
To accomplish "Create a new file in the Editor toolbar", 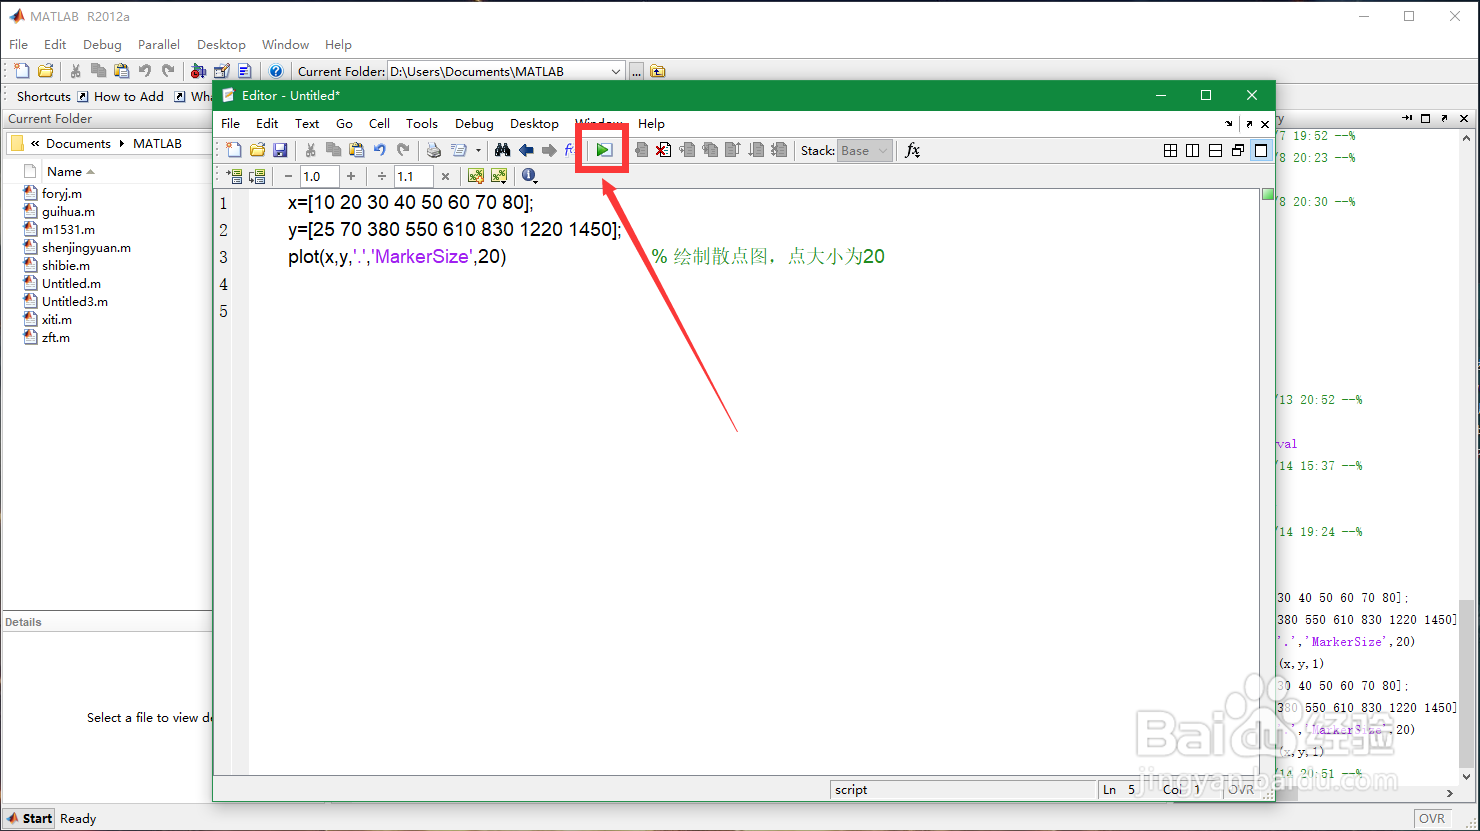I will (234, 150).
